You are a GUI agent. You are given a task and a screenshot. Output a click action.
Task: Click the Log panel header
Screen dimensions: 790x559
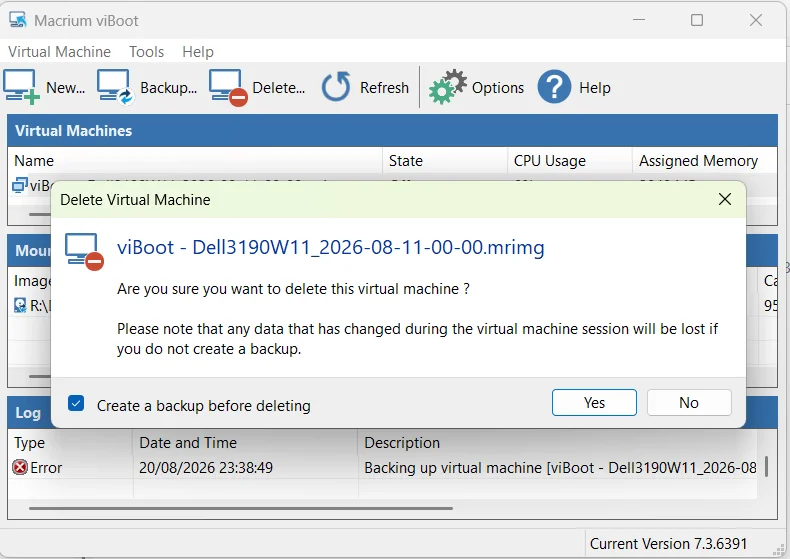tap(29, 412)
